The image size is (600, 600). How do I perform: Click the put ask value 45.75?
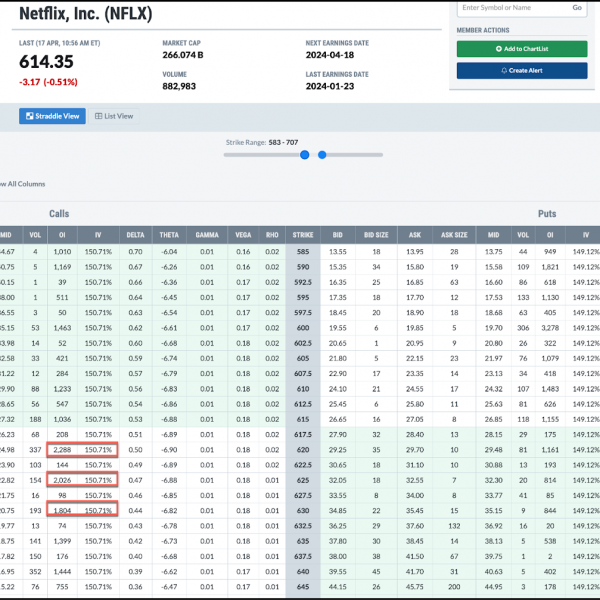pyautogui.click(x=415, y=587)
